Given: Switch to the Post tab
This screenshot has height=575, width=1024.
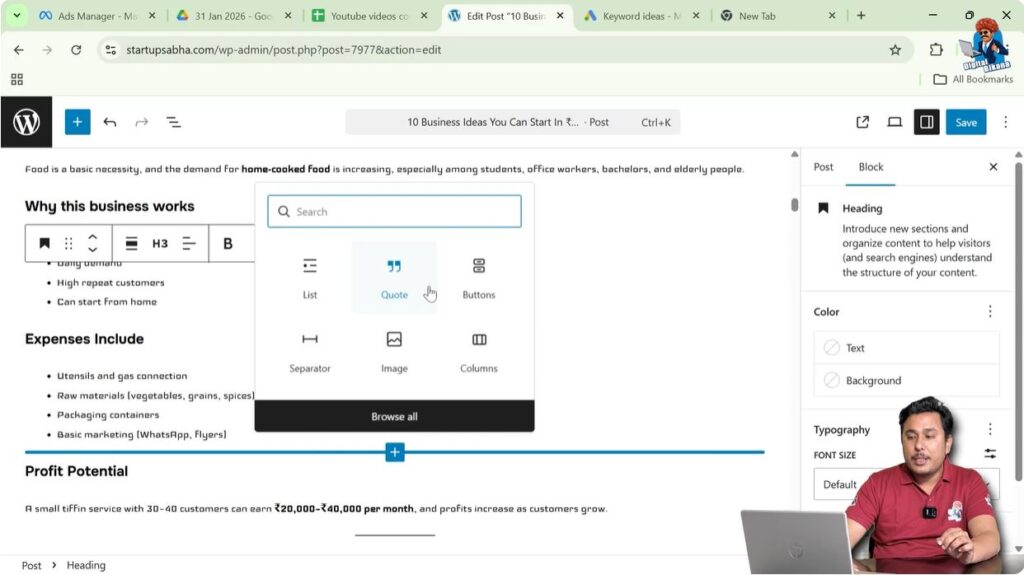Looking at the screenshot, I should [823, 167].
